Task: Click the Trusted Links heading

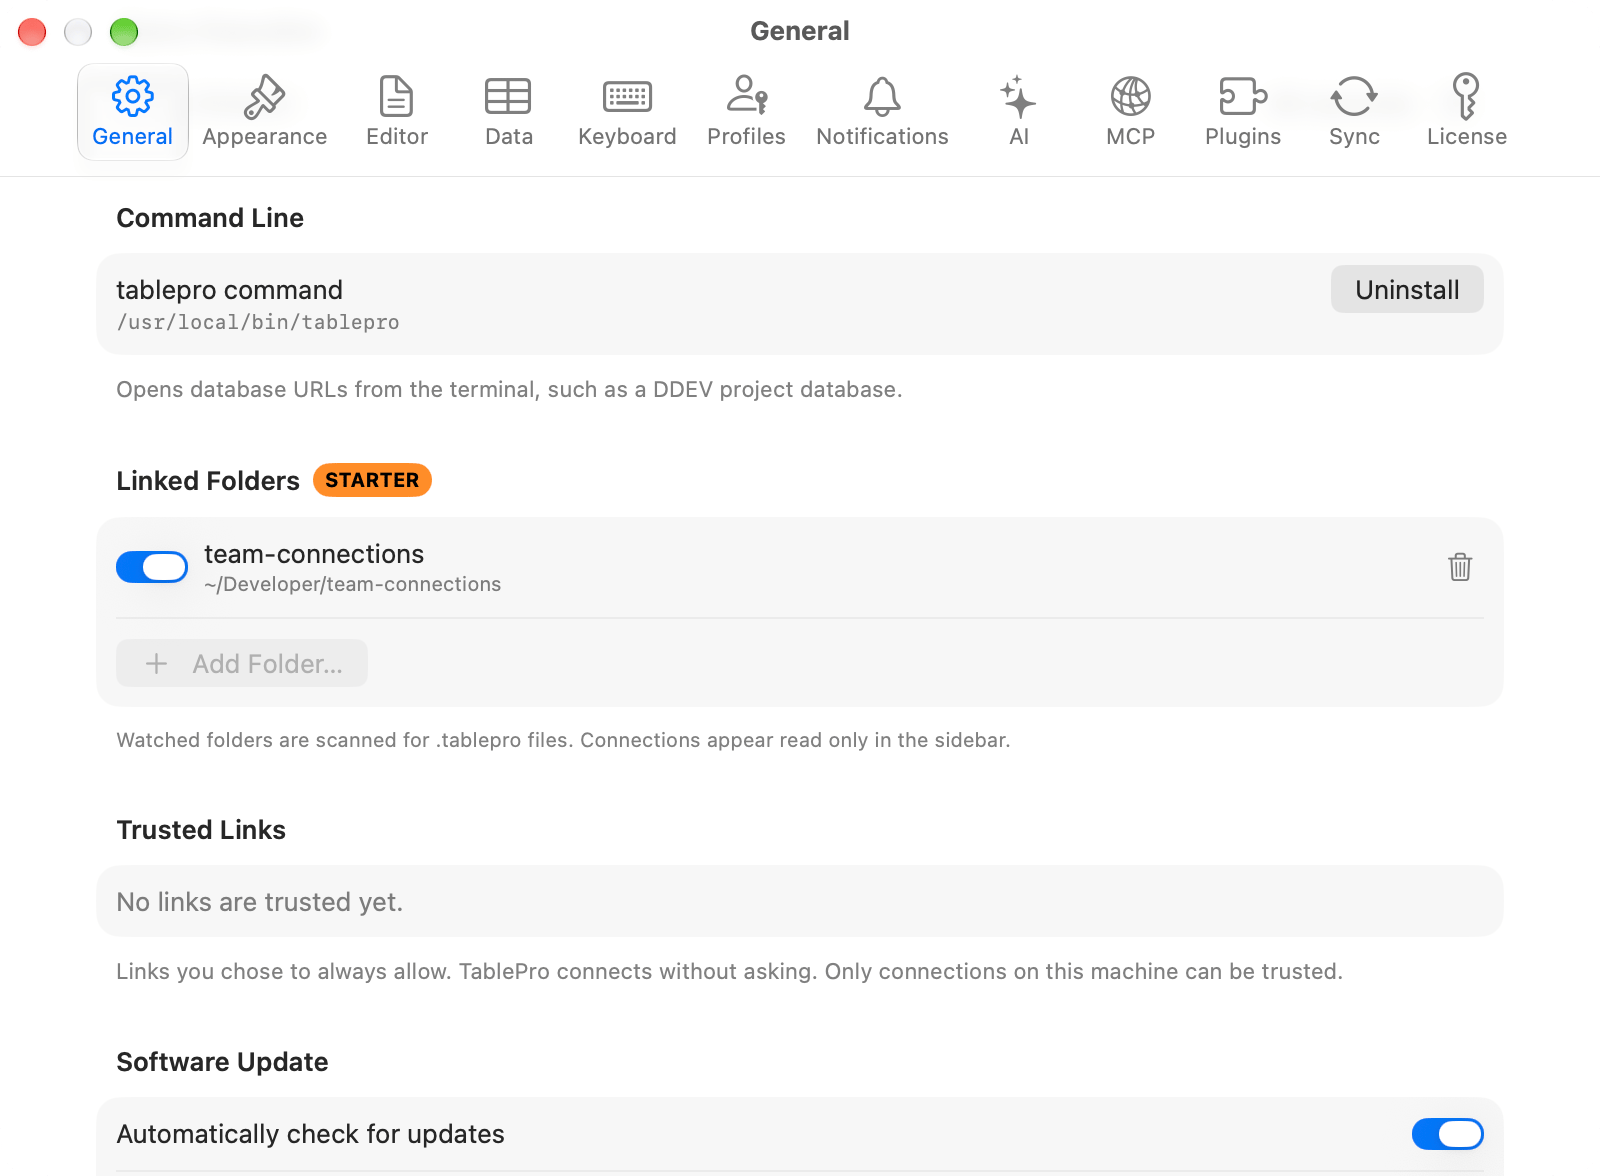Action: (201, 830)
